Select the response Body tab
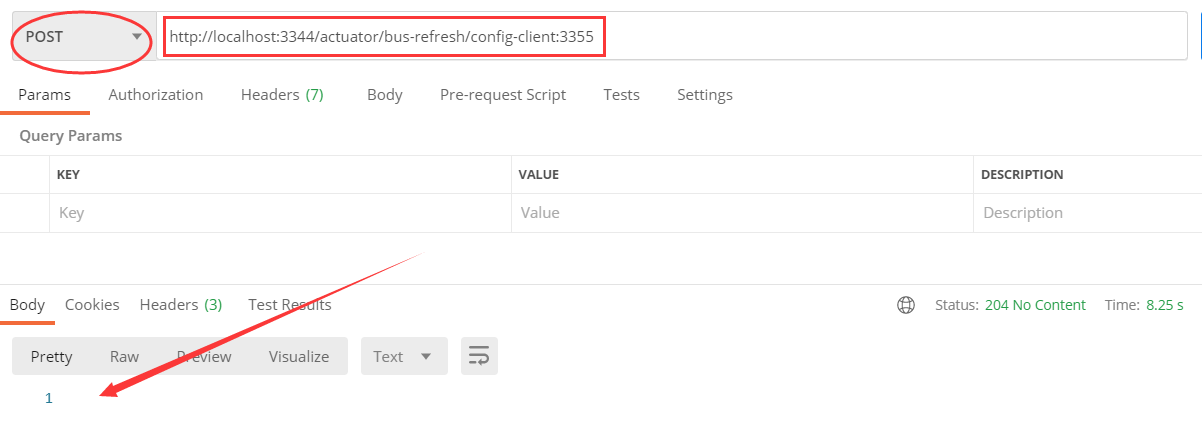This screenshot has height=436, width=1202. (27, 305)
